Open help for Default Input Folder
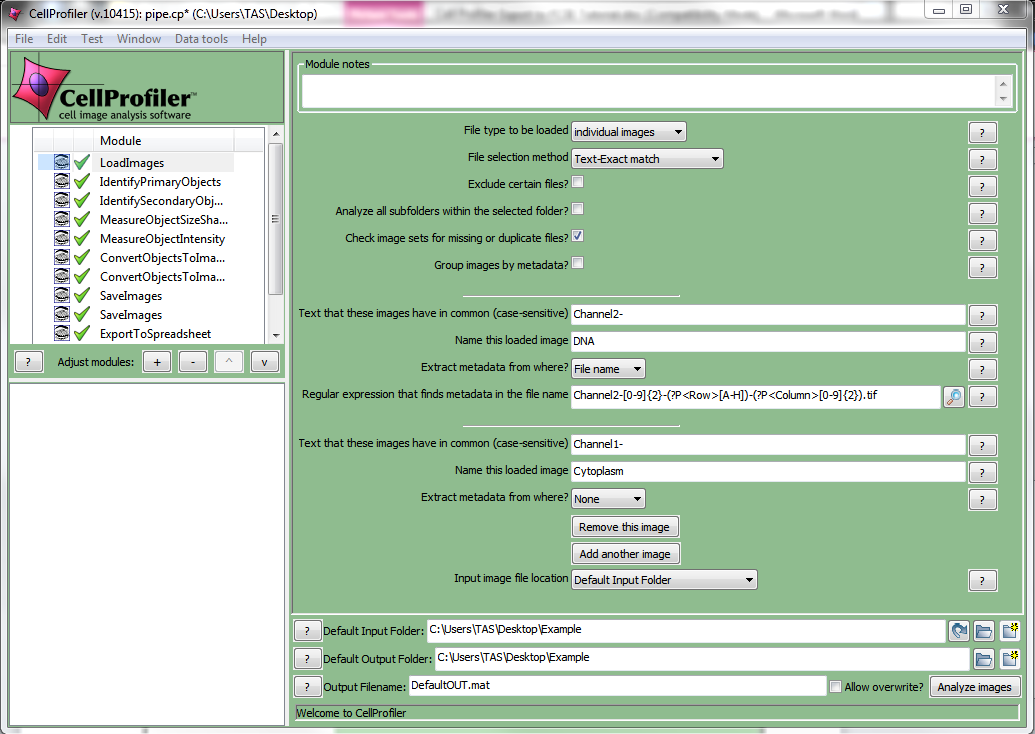Image resolution: width=1035 pixels, height=734 pixels. point(307,631)
